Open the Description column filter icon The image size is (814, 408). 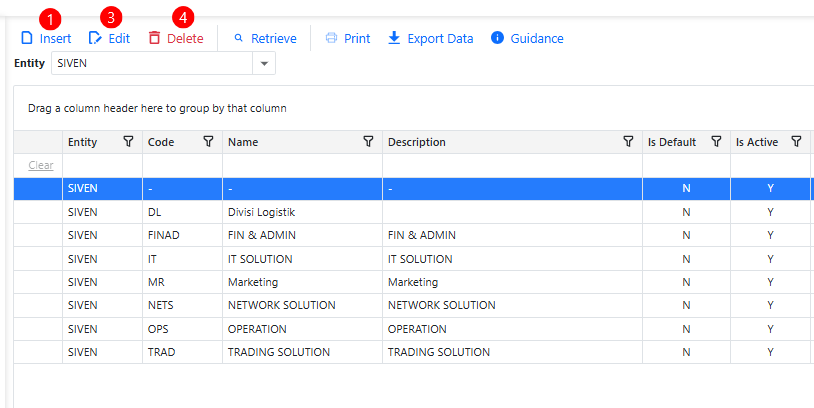628,142
